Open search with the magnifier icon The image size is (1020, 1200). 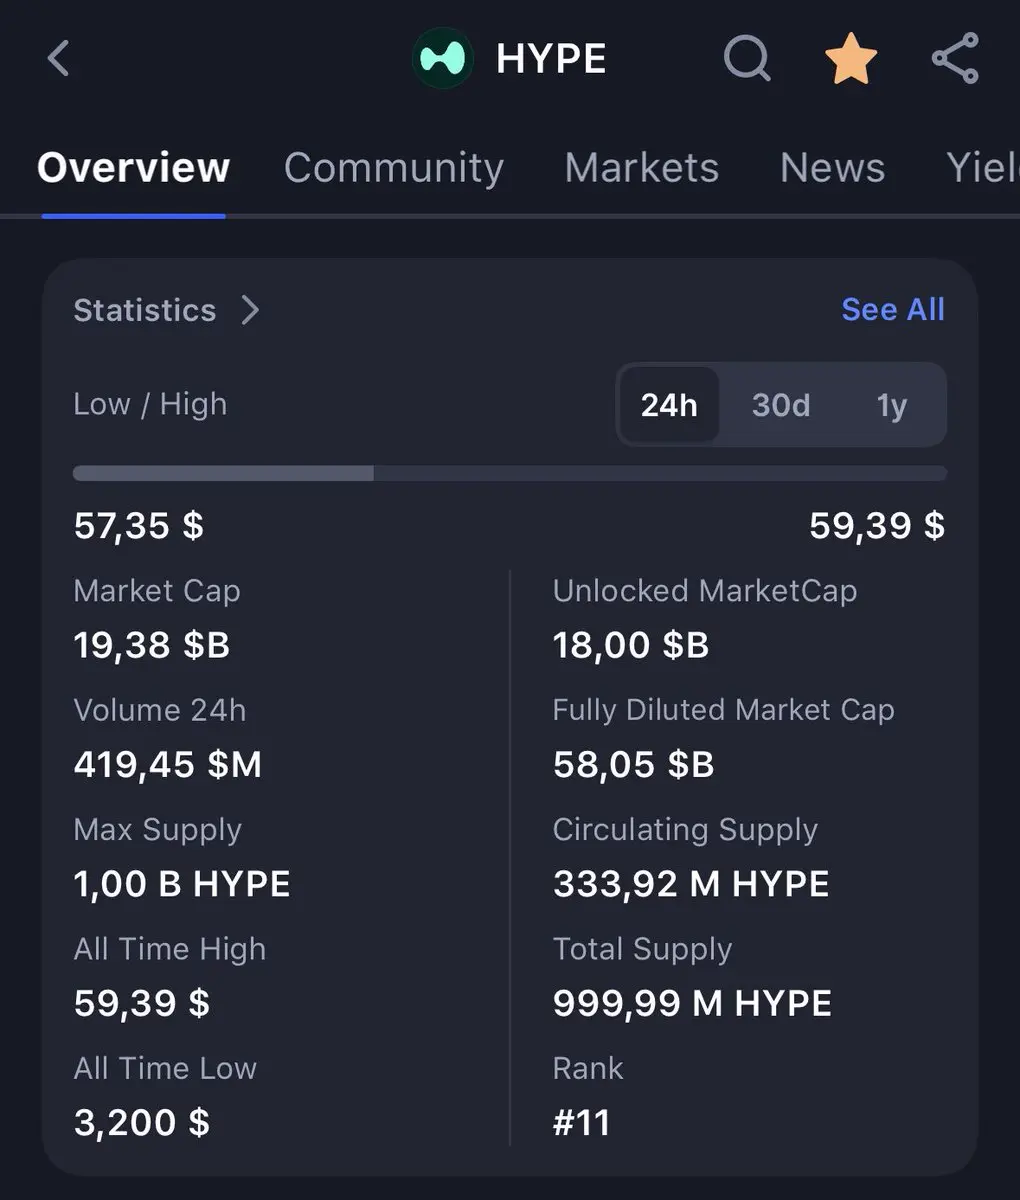click(747, 58)
